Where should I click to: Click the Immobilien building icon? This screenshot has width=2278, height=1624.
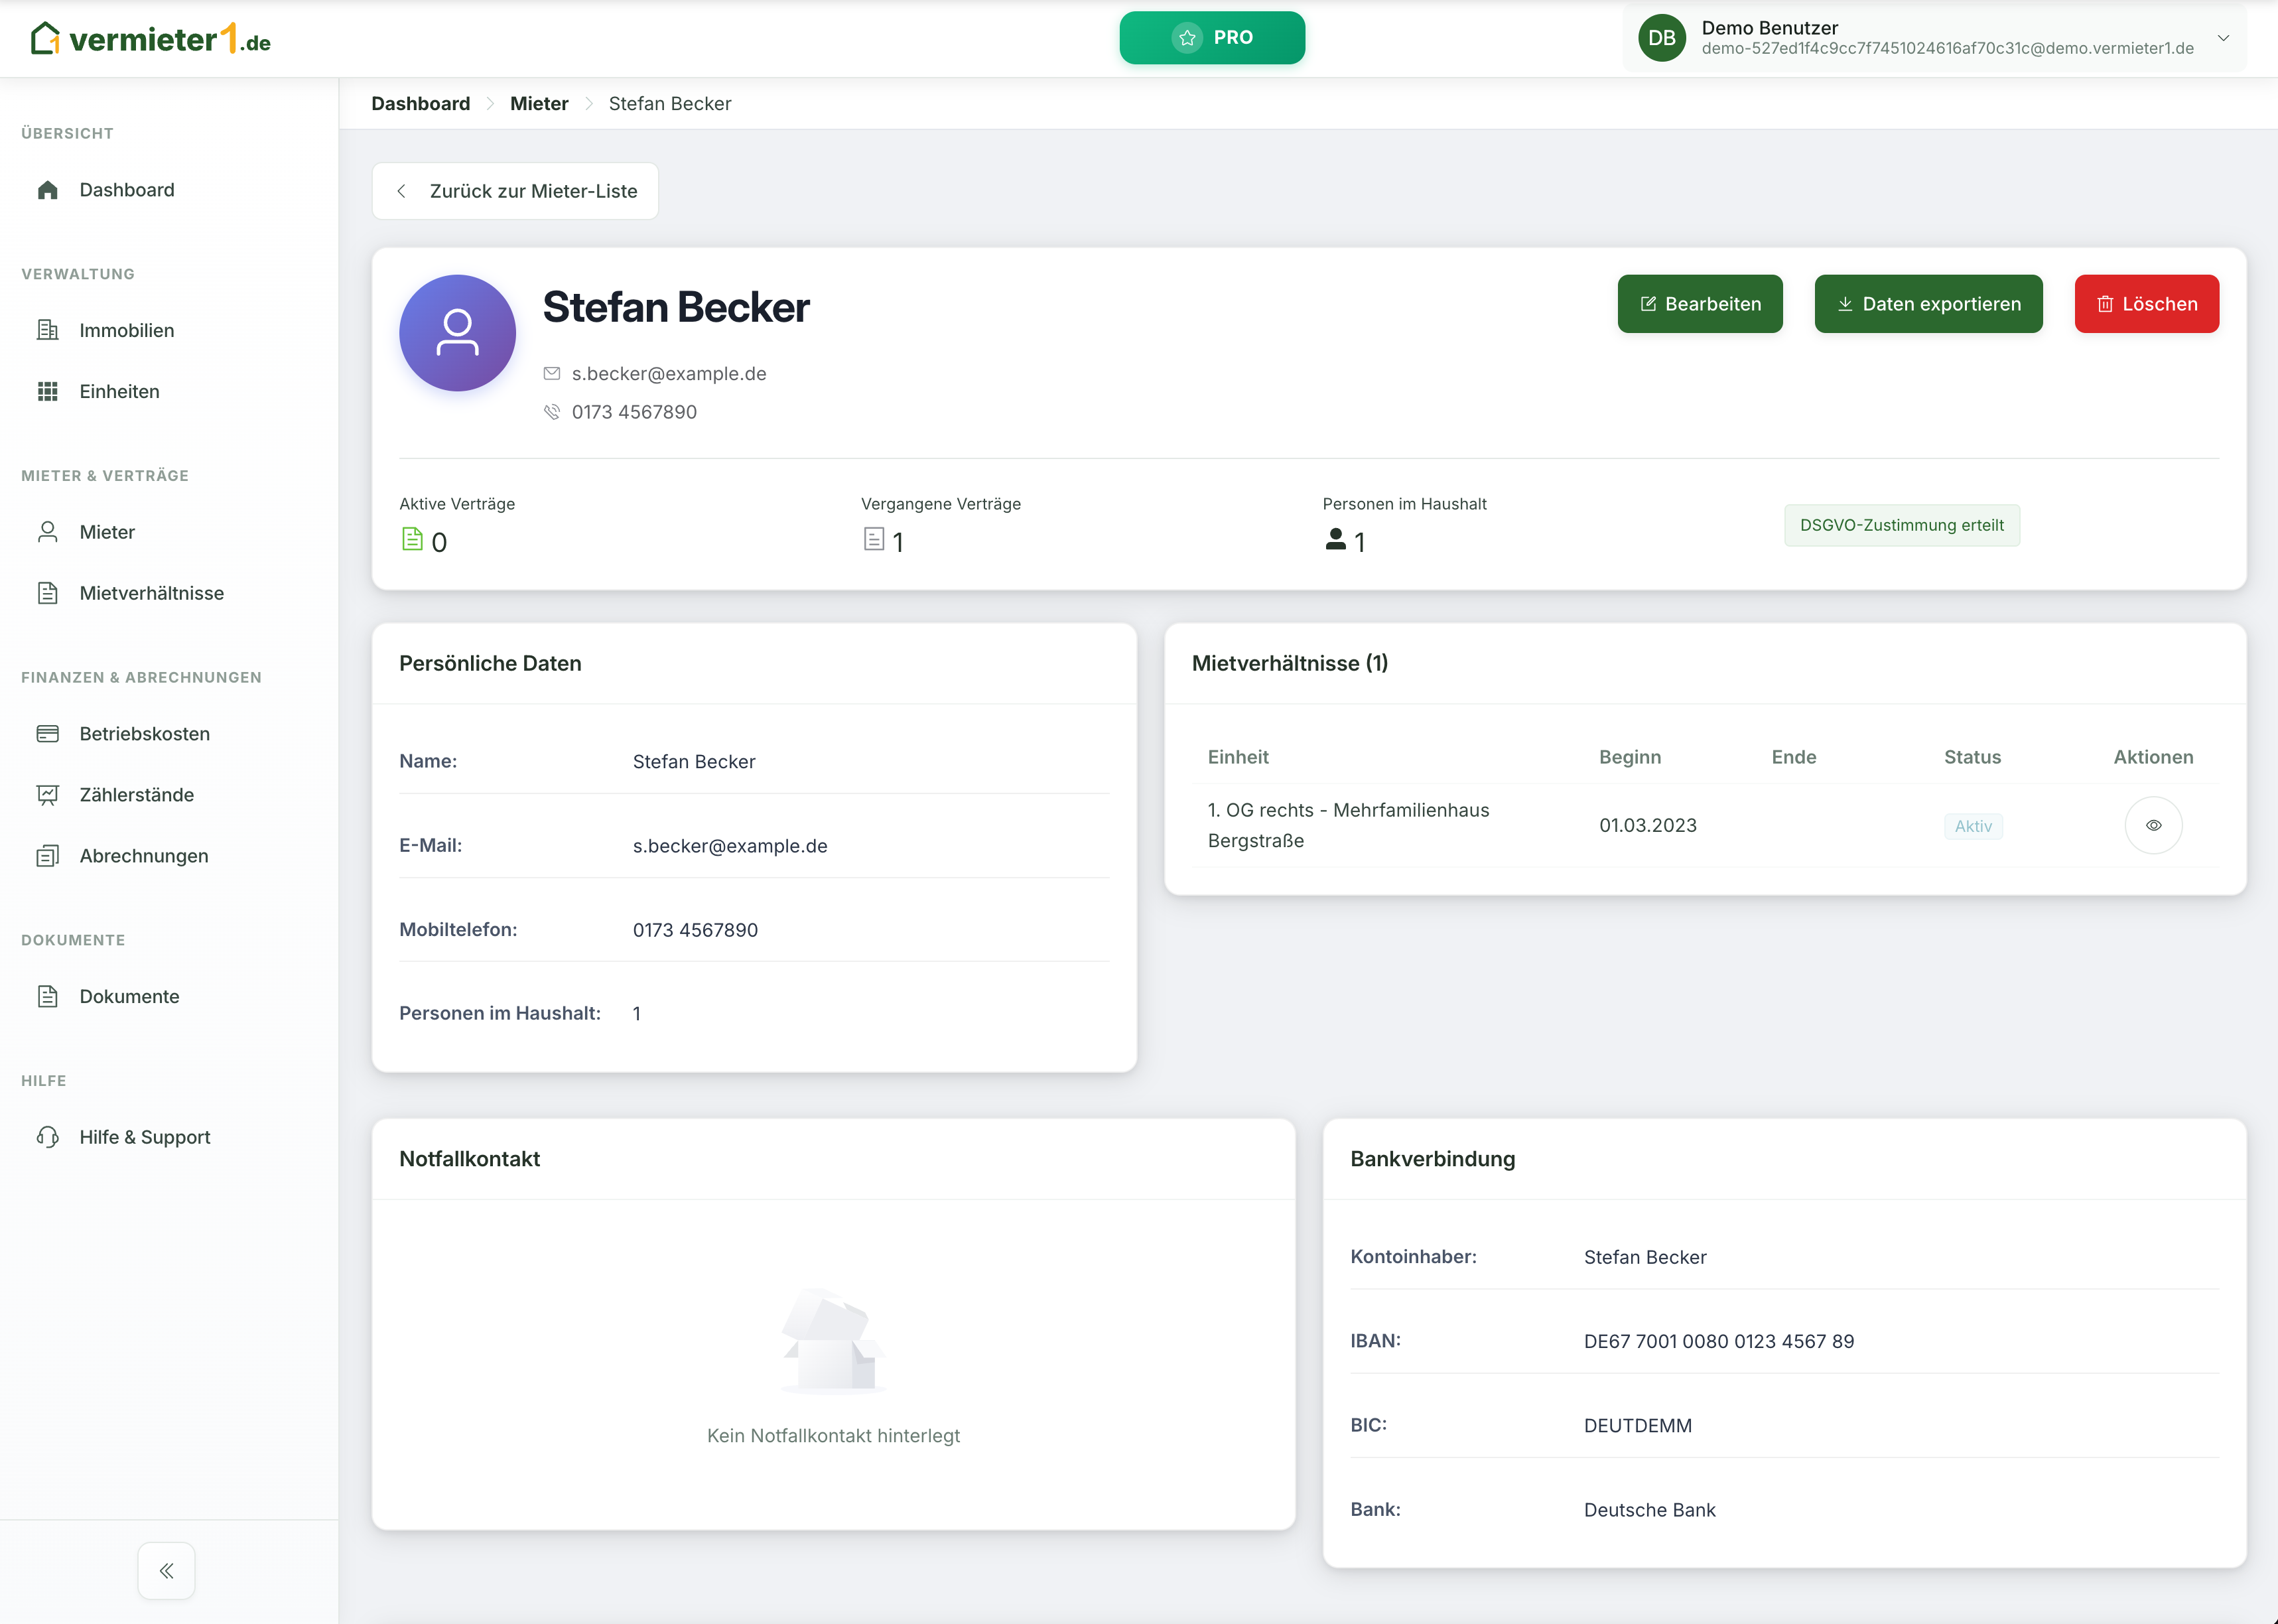[47, 330]
